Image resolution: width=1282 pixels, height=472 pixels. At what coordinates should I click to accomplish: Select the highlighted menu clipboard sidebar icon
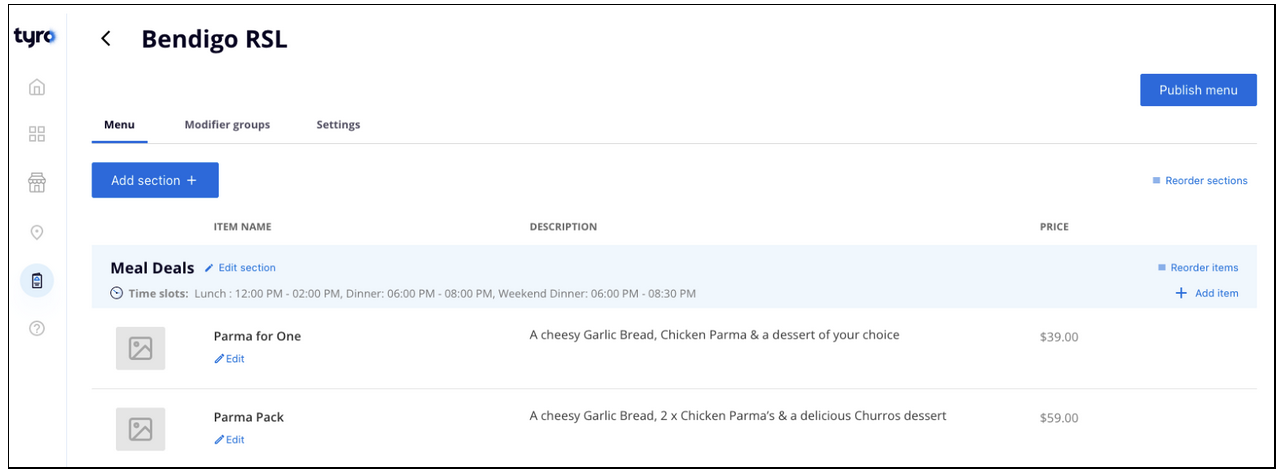click(x=37, y=281)
